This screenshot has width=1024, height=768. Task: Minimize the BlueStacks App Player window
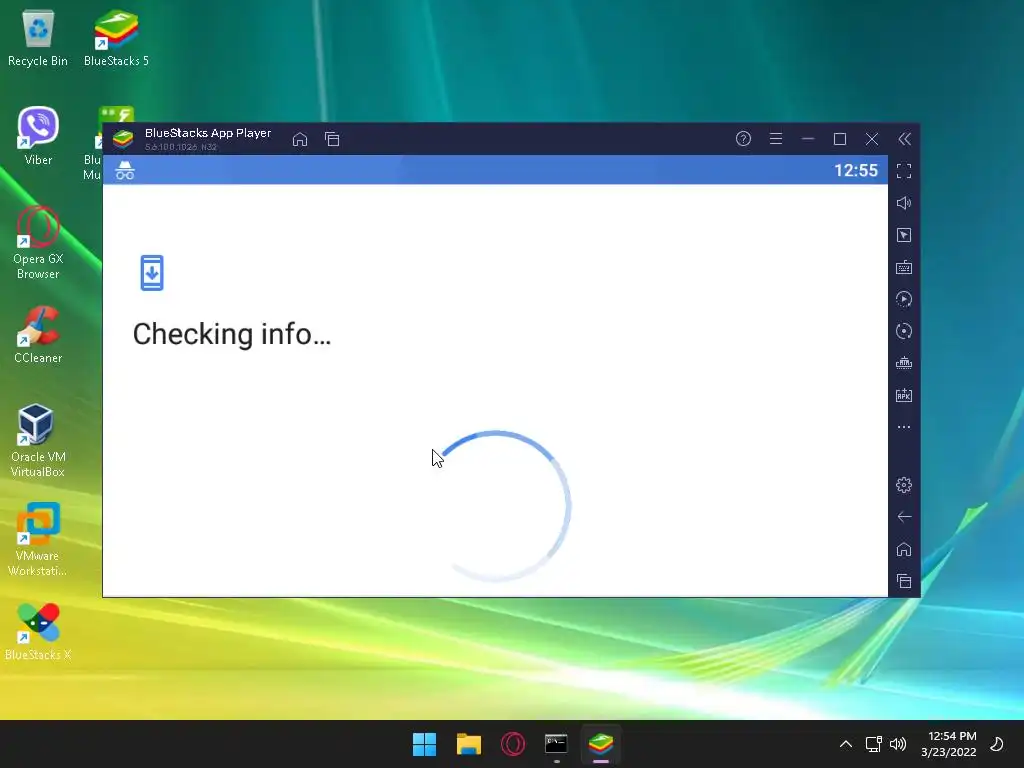pyautogui.click(x=808, y=138)
